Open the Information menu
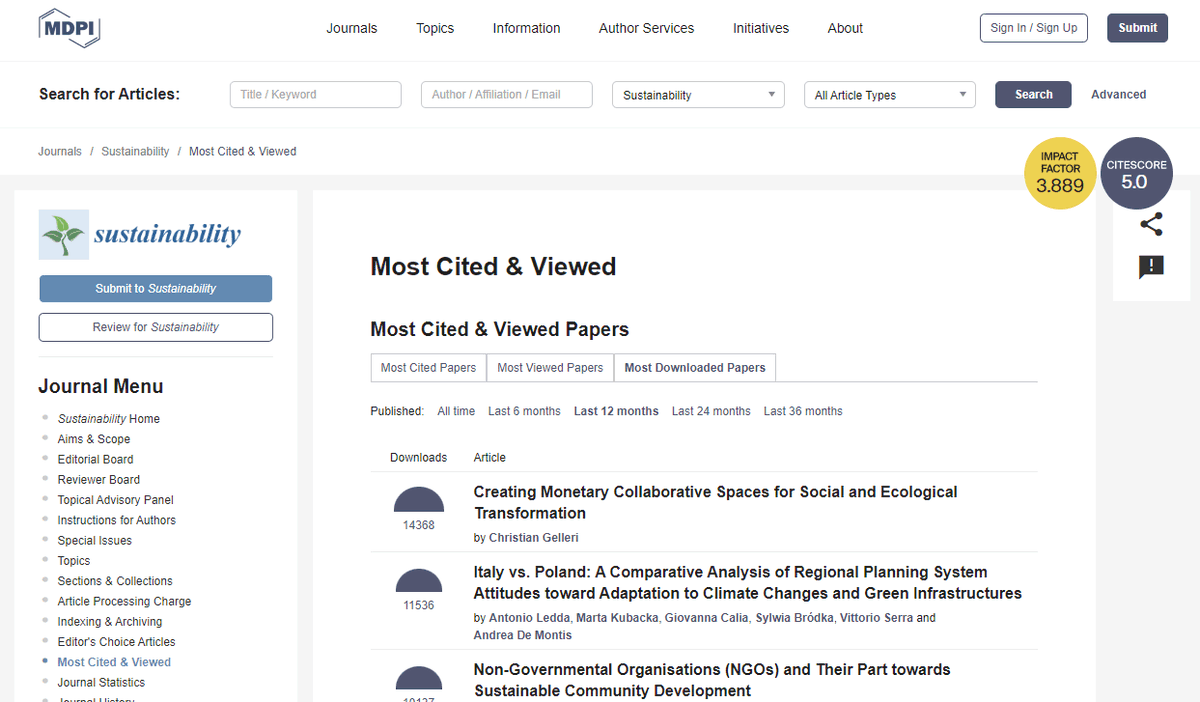1200x702 pixels. [526, 28]
